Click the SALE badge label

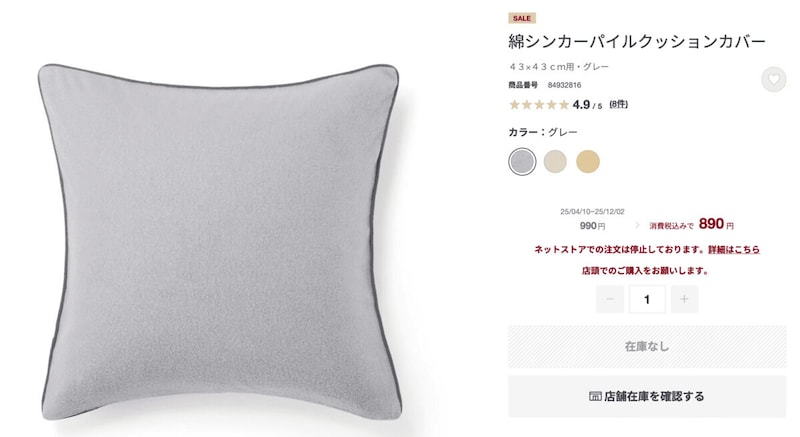pos(521,18)
